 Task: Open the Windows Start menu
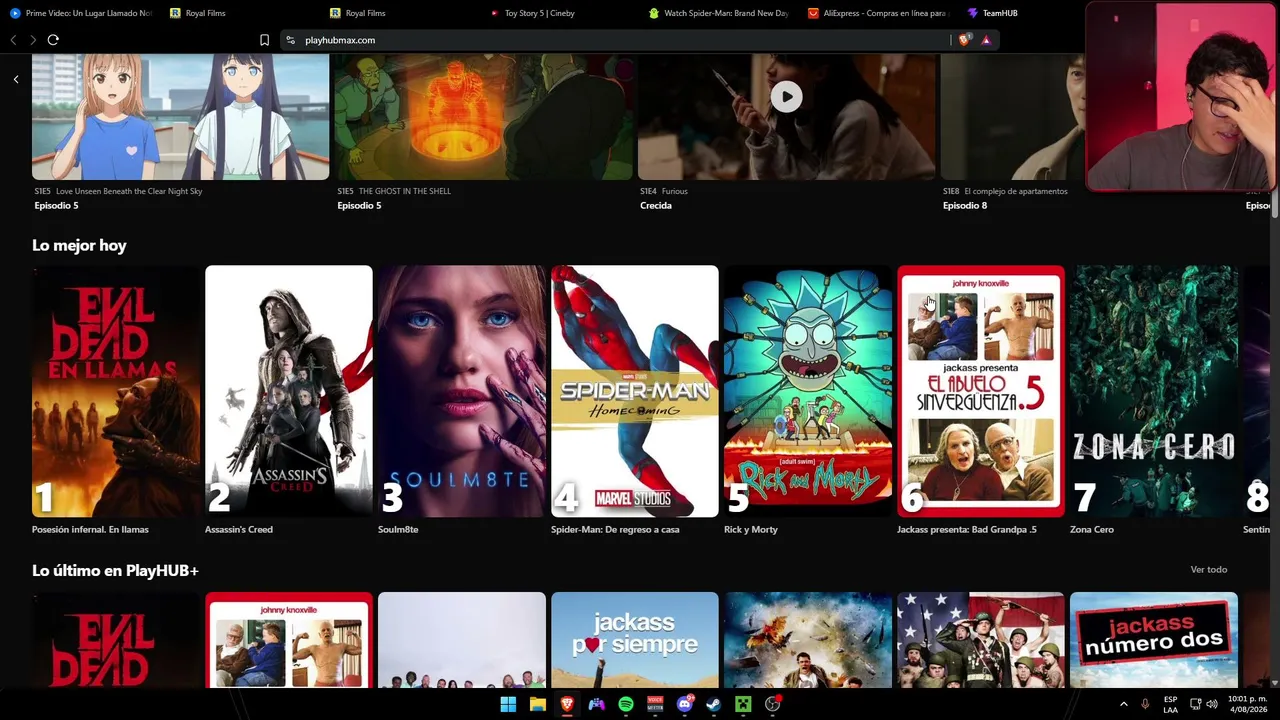508,704
